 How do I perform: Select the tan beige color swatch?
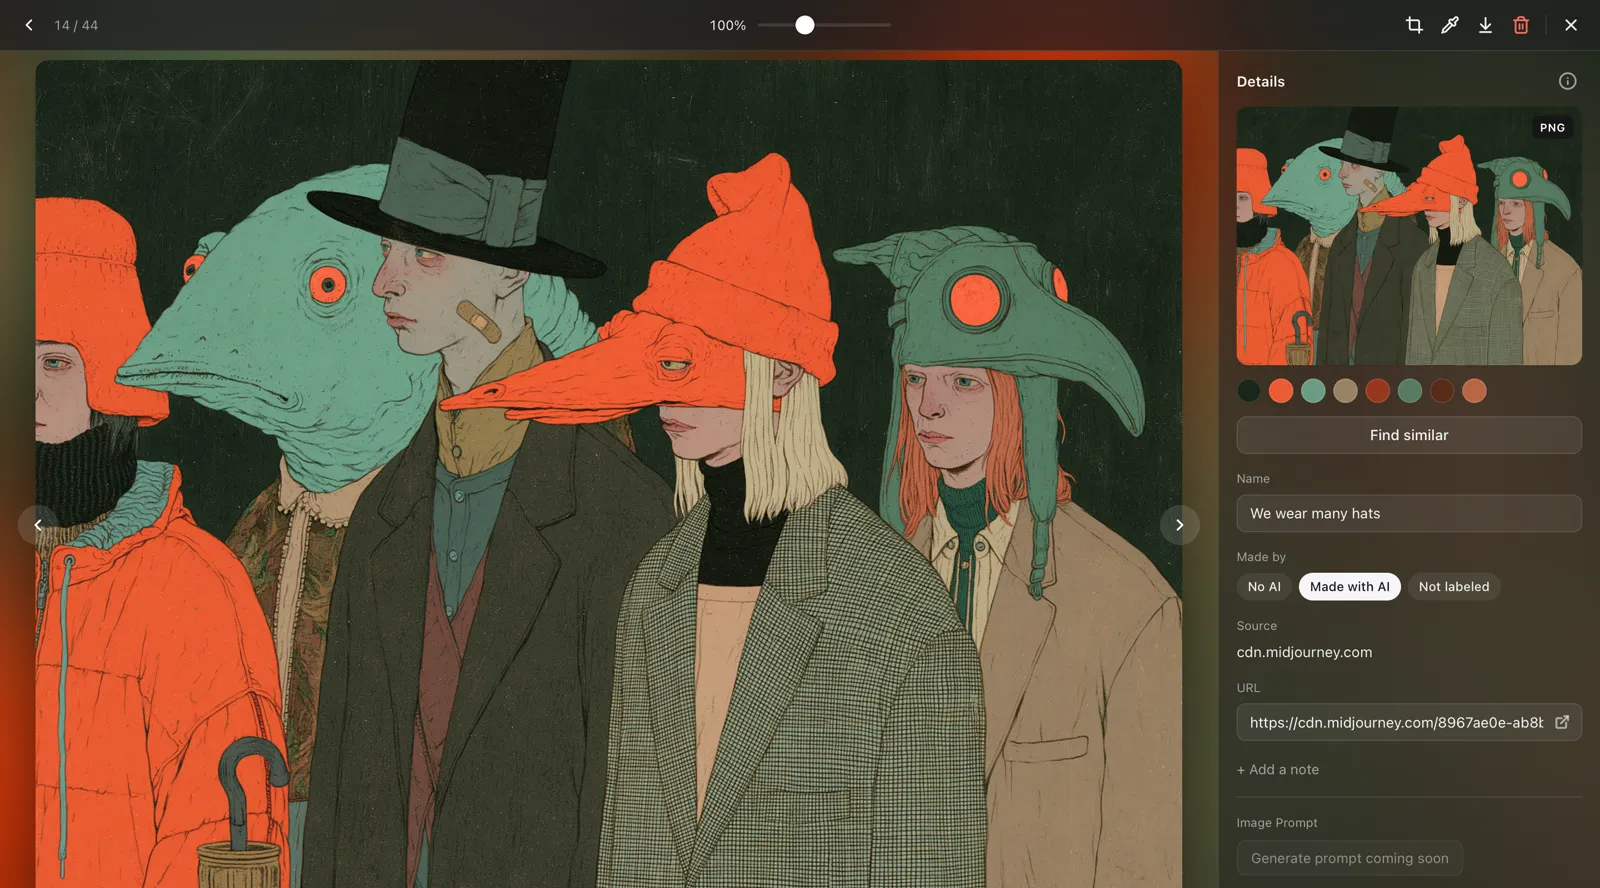click(x=1345, y=391)
